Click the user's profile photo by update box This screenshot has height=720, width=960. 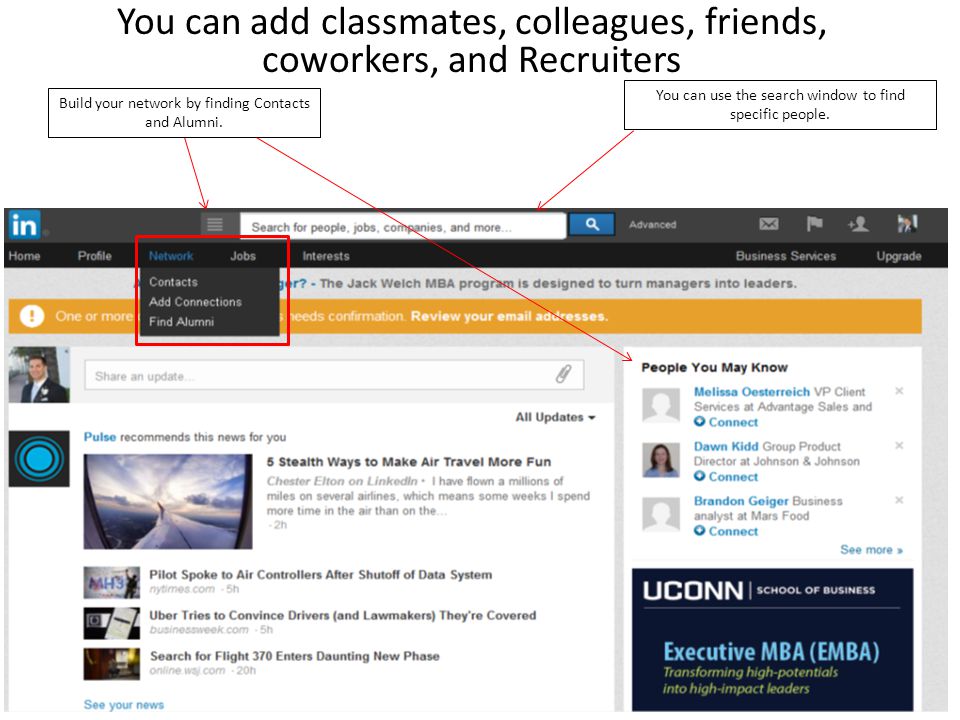tap(39, 375)
